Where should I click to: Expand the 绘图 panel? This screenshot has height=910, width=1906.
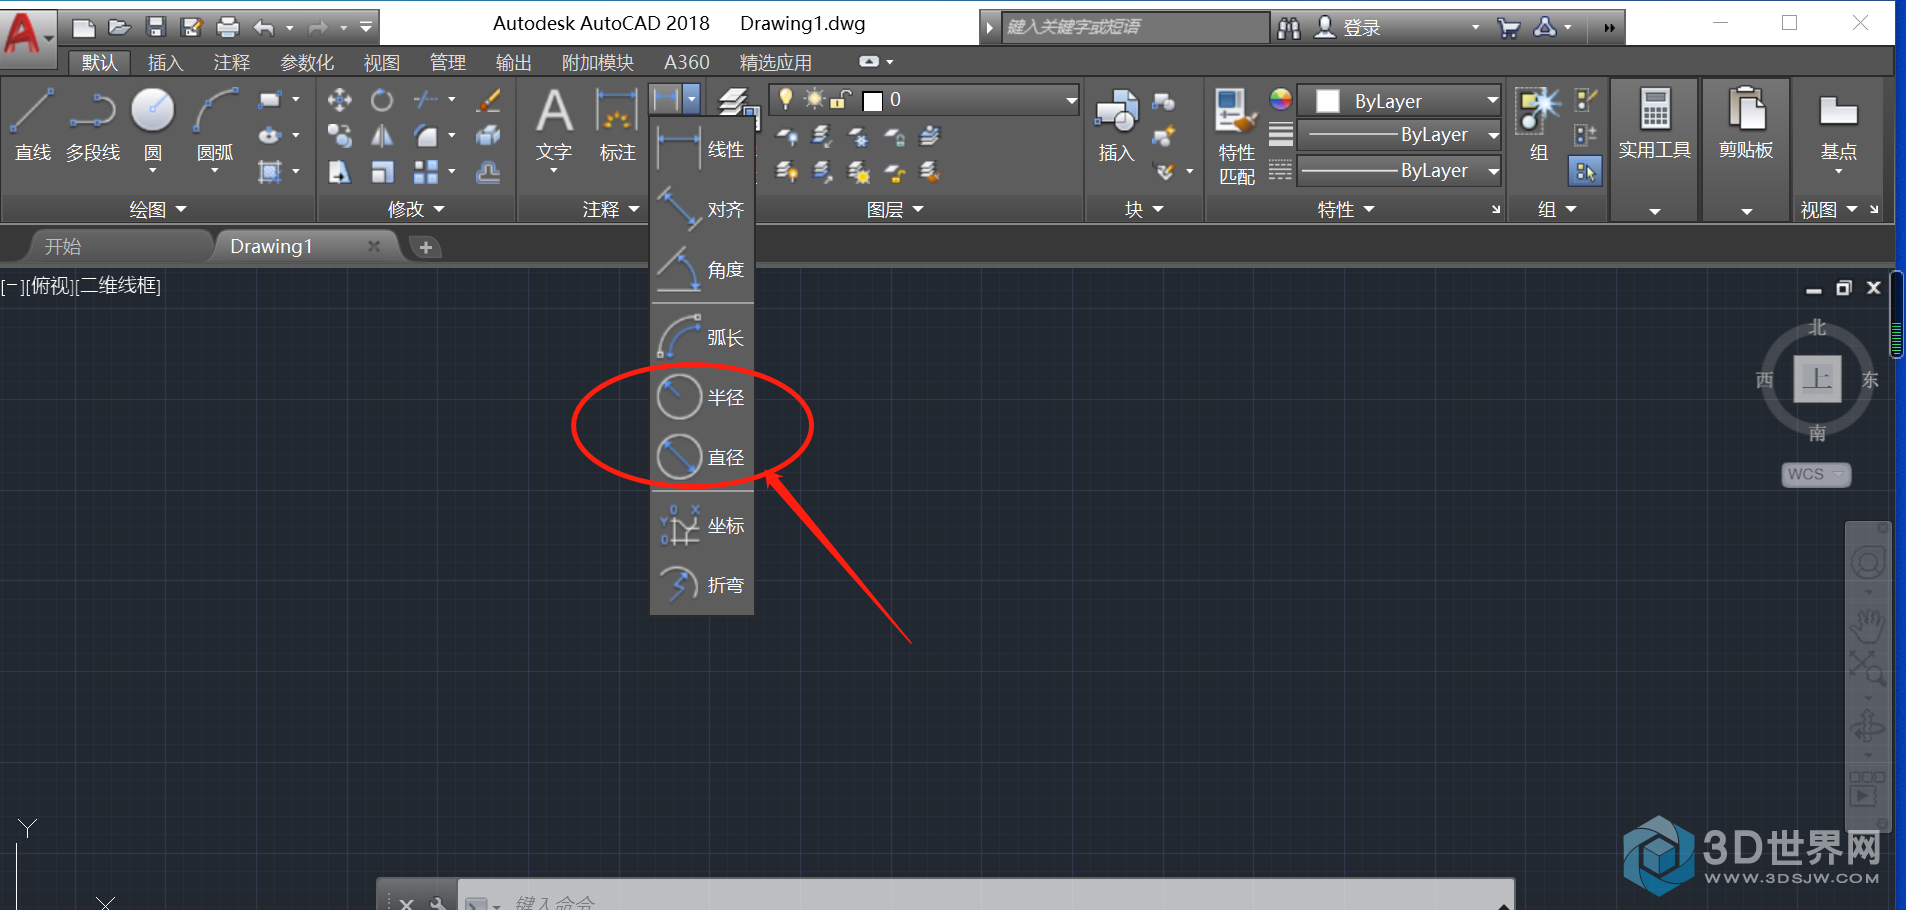point(158,209)
